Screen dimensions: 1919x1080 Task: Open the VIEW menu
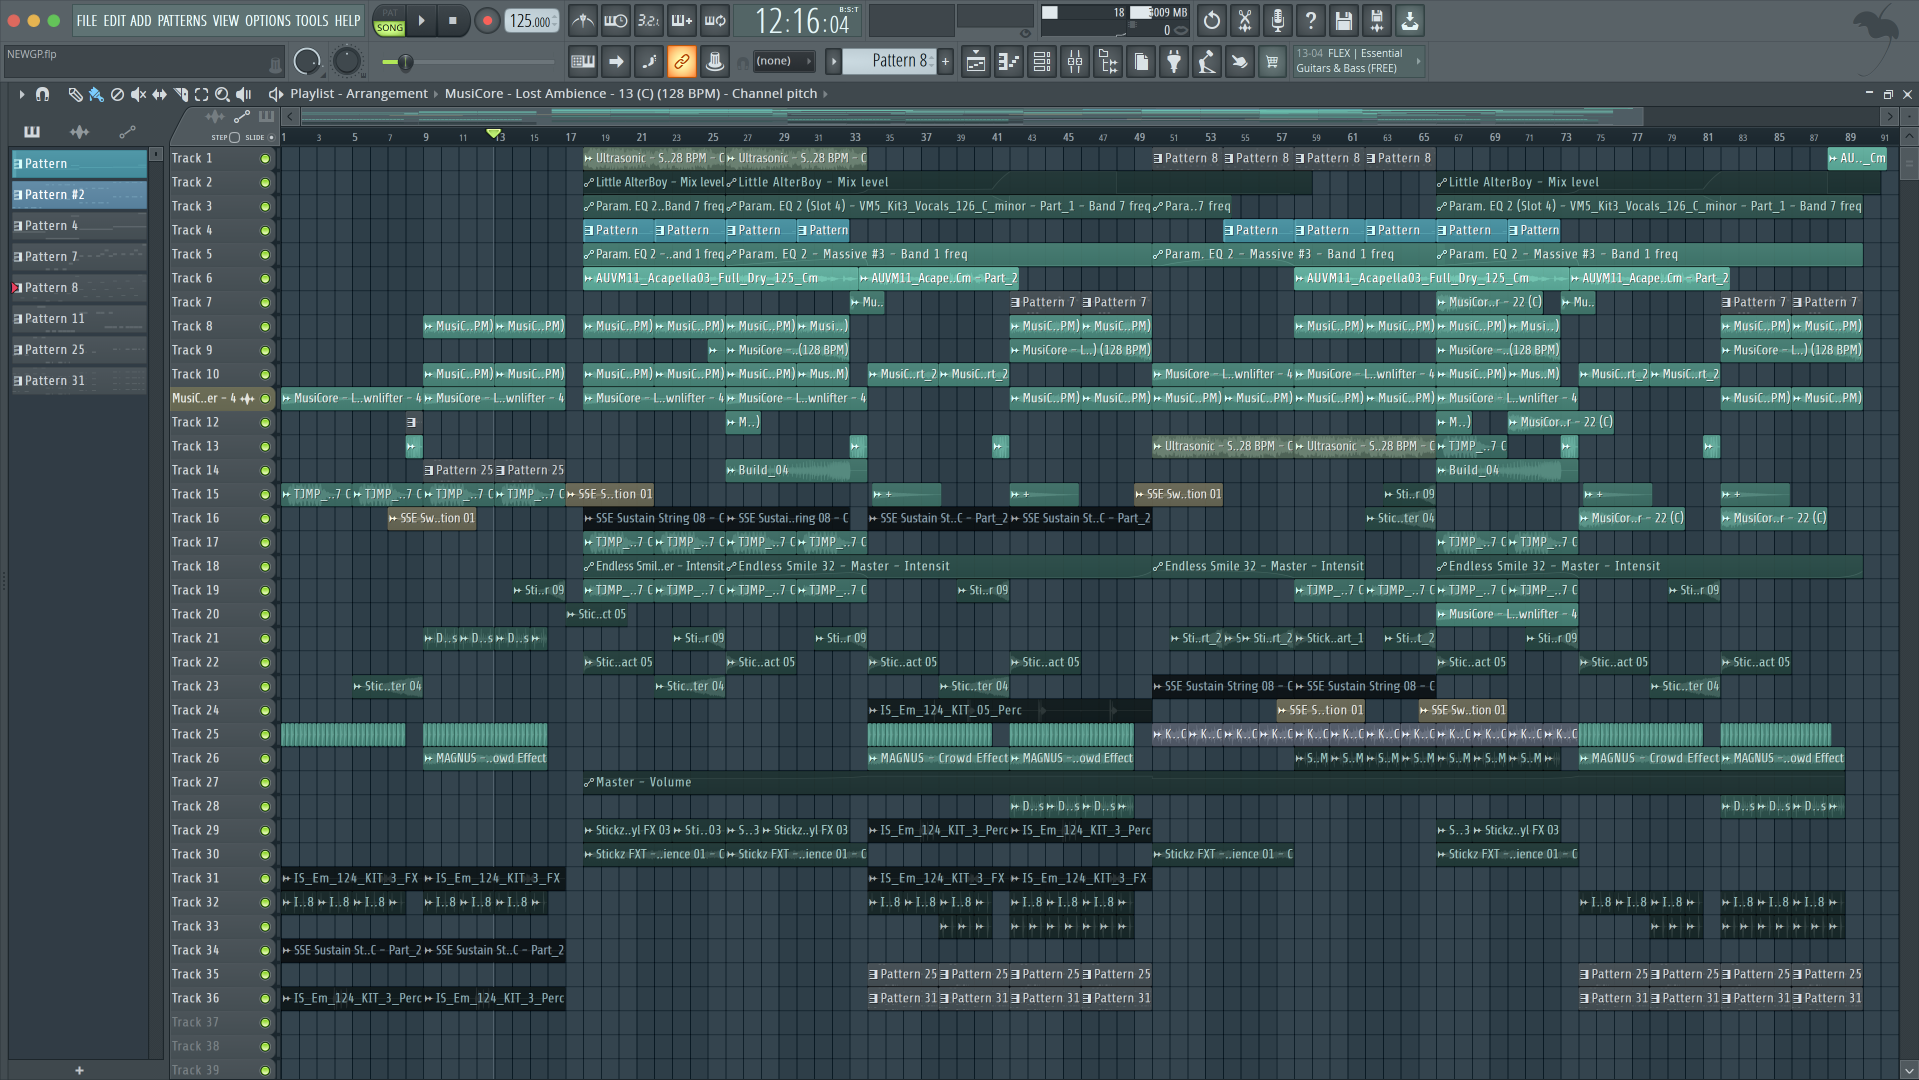coord(226,21)
